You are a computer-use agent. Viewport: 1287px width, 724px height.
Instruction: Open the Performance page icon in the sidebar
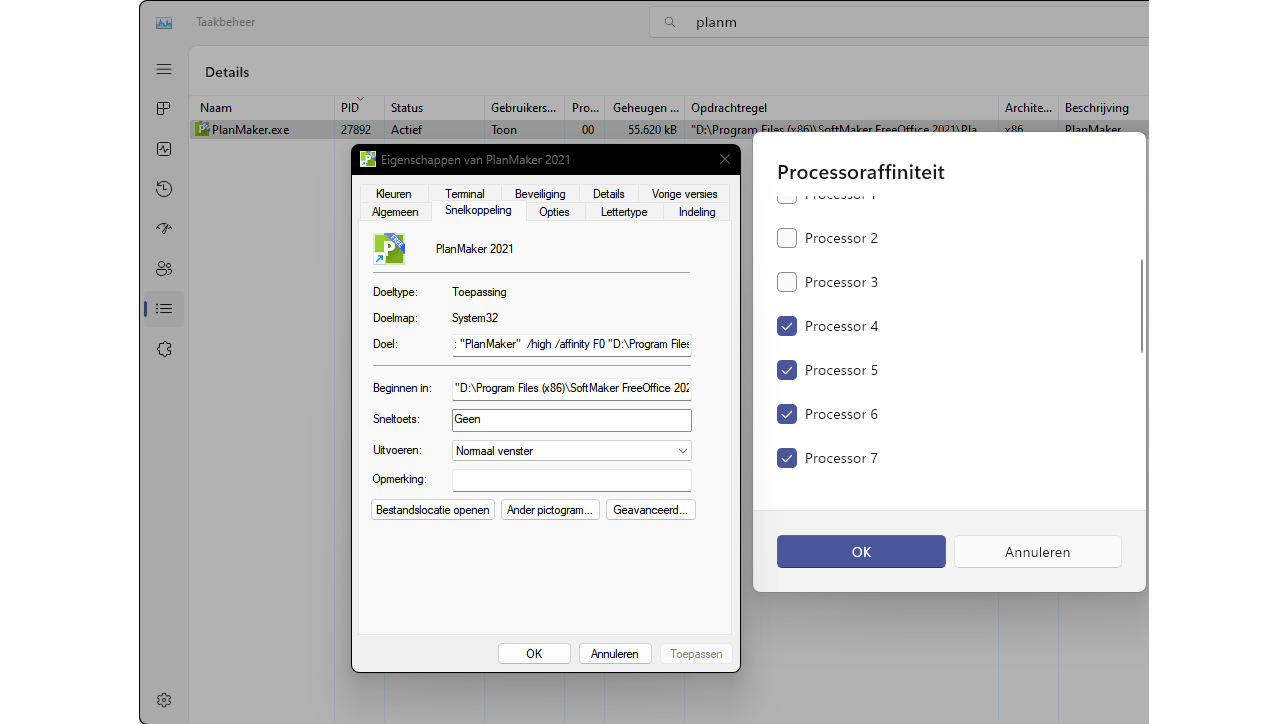(164, 149)
